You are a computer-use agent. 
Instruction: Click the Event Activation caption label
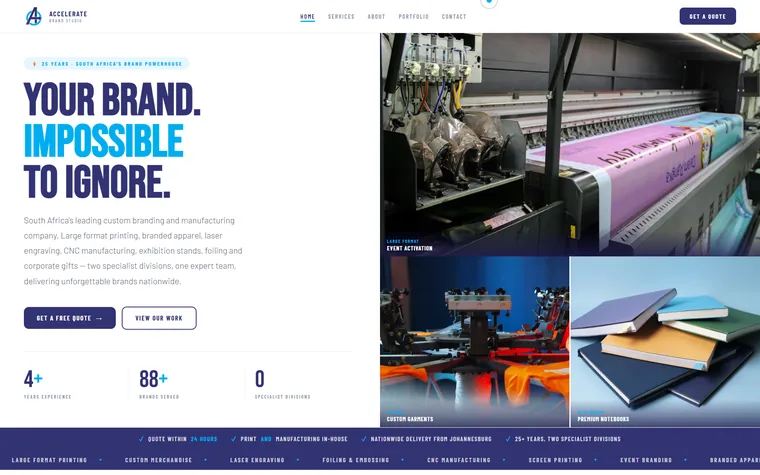pos(410,248)
